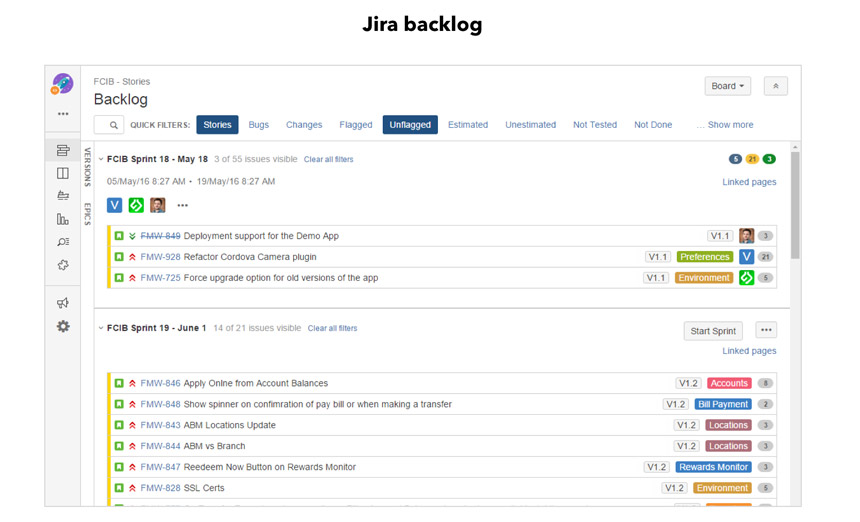The width and height of the screenshot is (860, 522).
Task: Open the Add-ons puzzle icon
Action: coord(63,265)
